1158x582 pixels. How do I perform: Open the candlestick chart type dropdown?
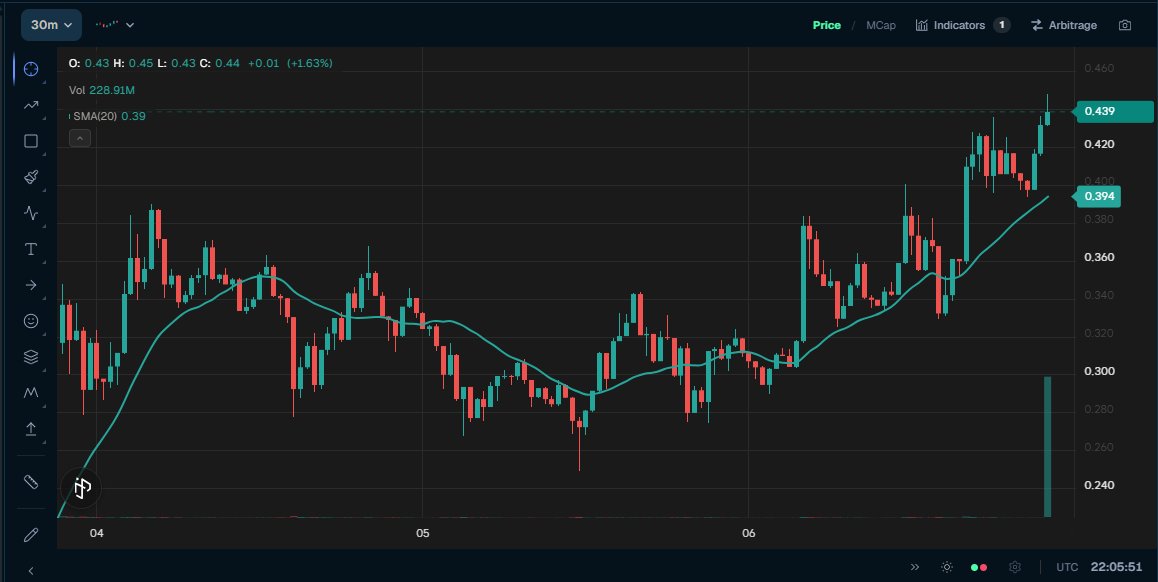click(x=114, y=25)
